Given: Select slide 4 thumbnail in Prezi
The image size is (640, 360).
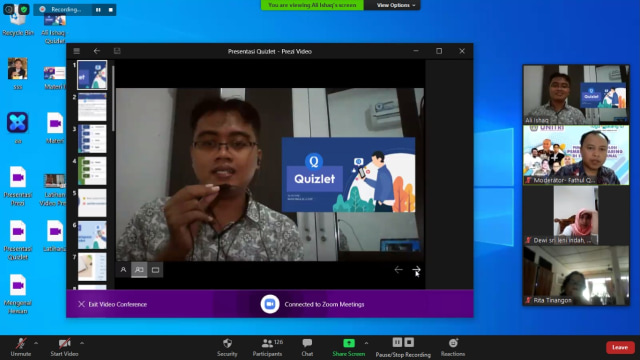Looking at the screenshot, I should pos(92,171).
